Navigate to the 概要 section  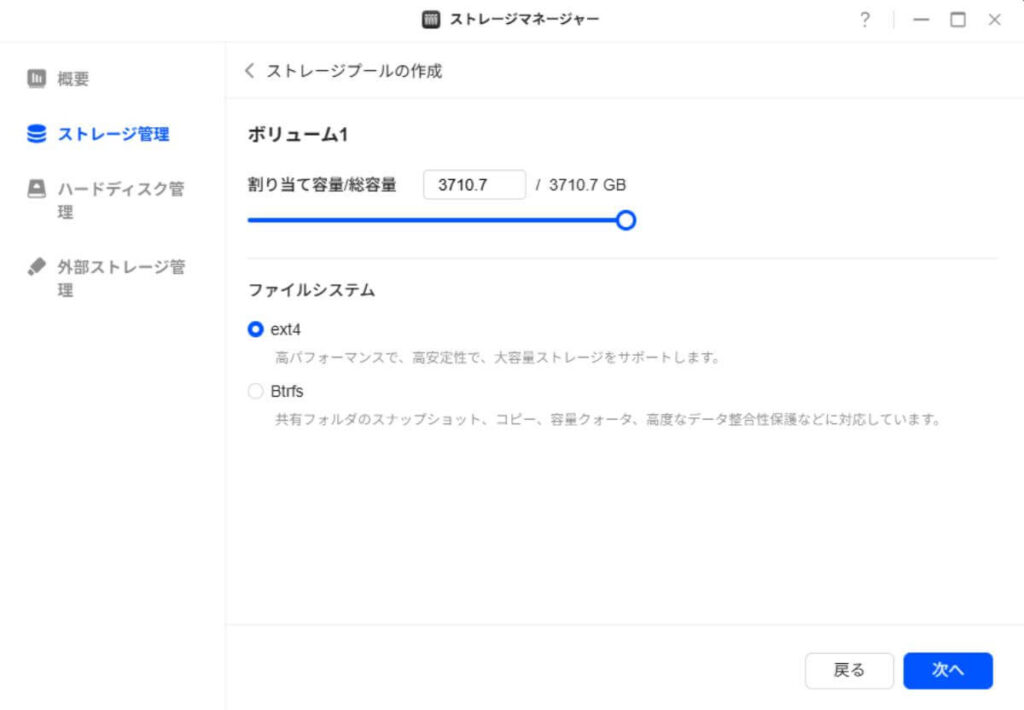(75, 78)
